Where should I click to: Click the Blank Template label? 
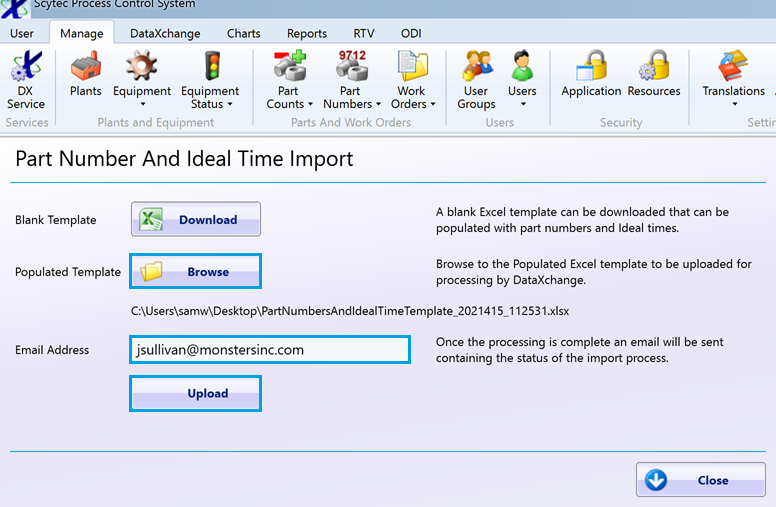pos(56,220)
